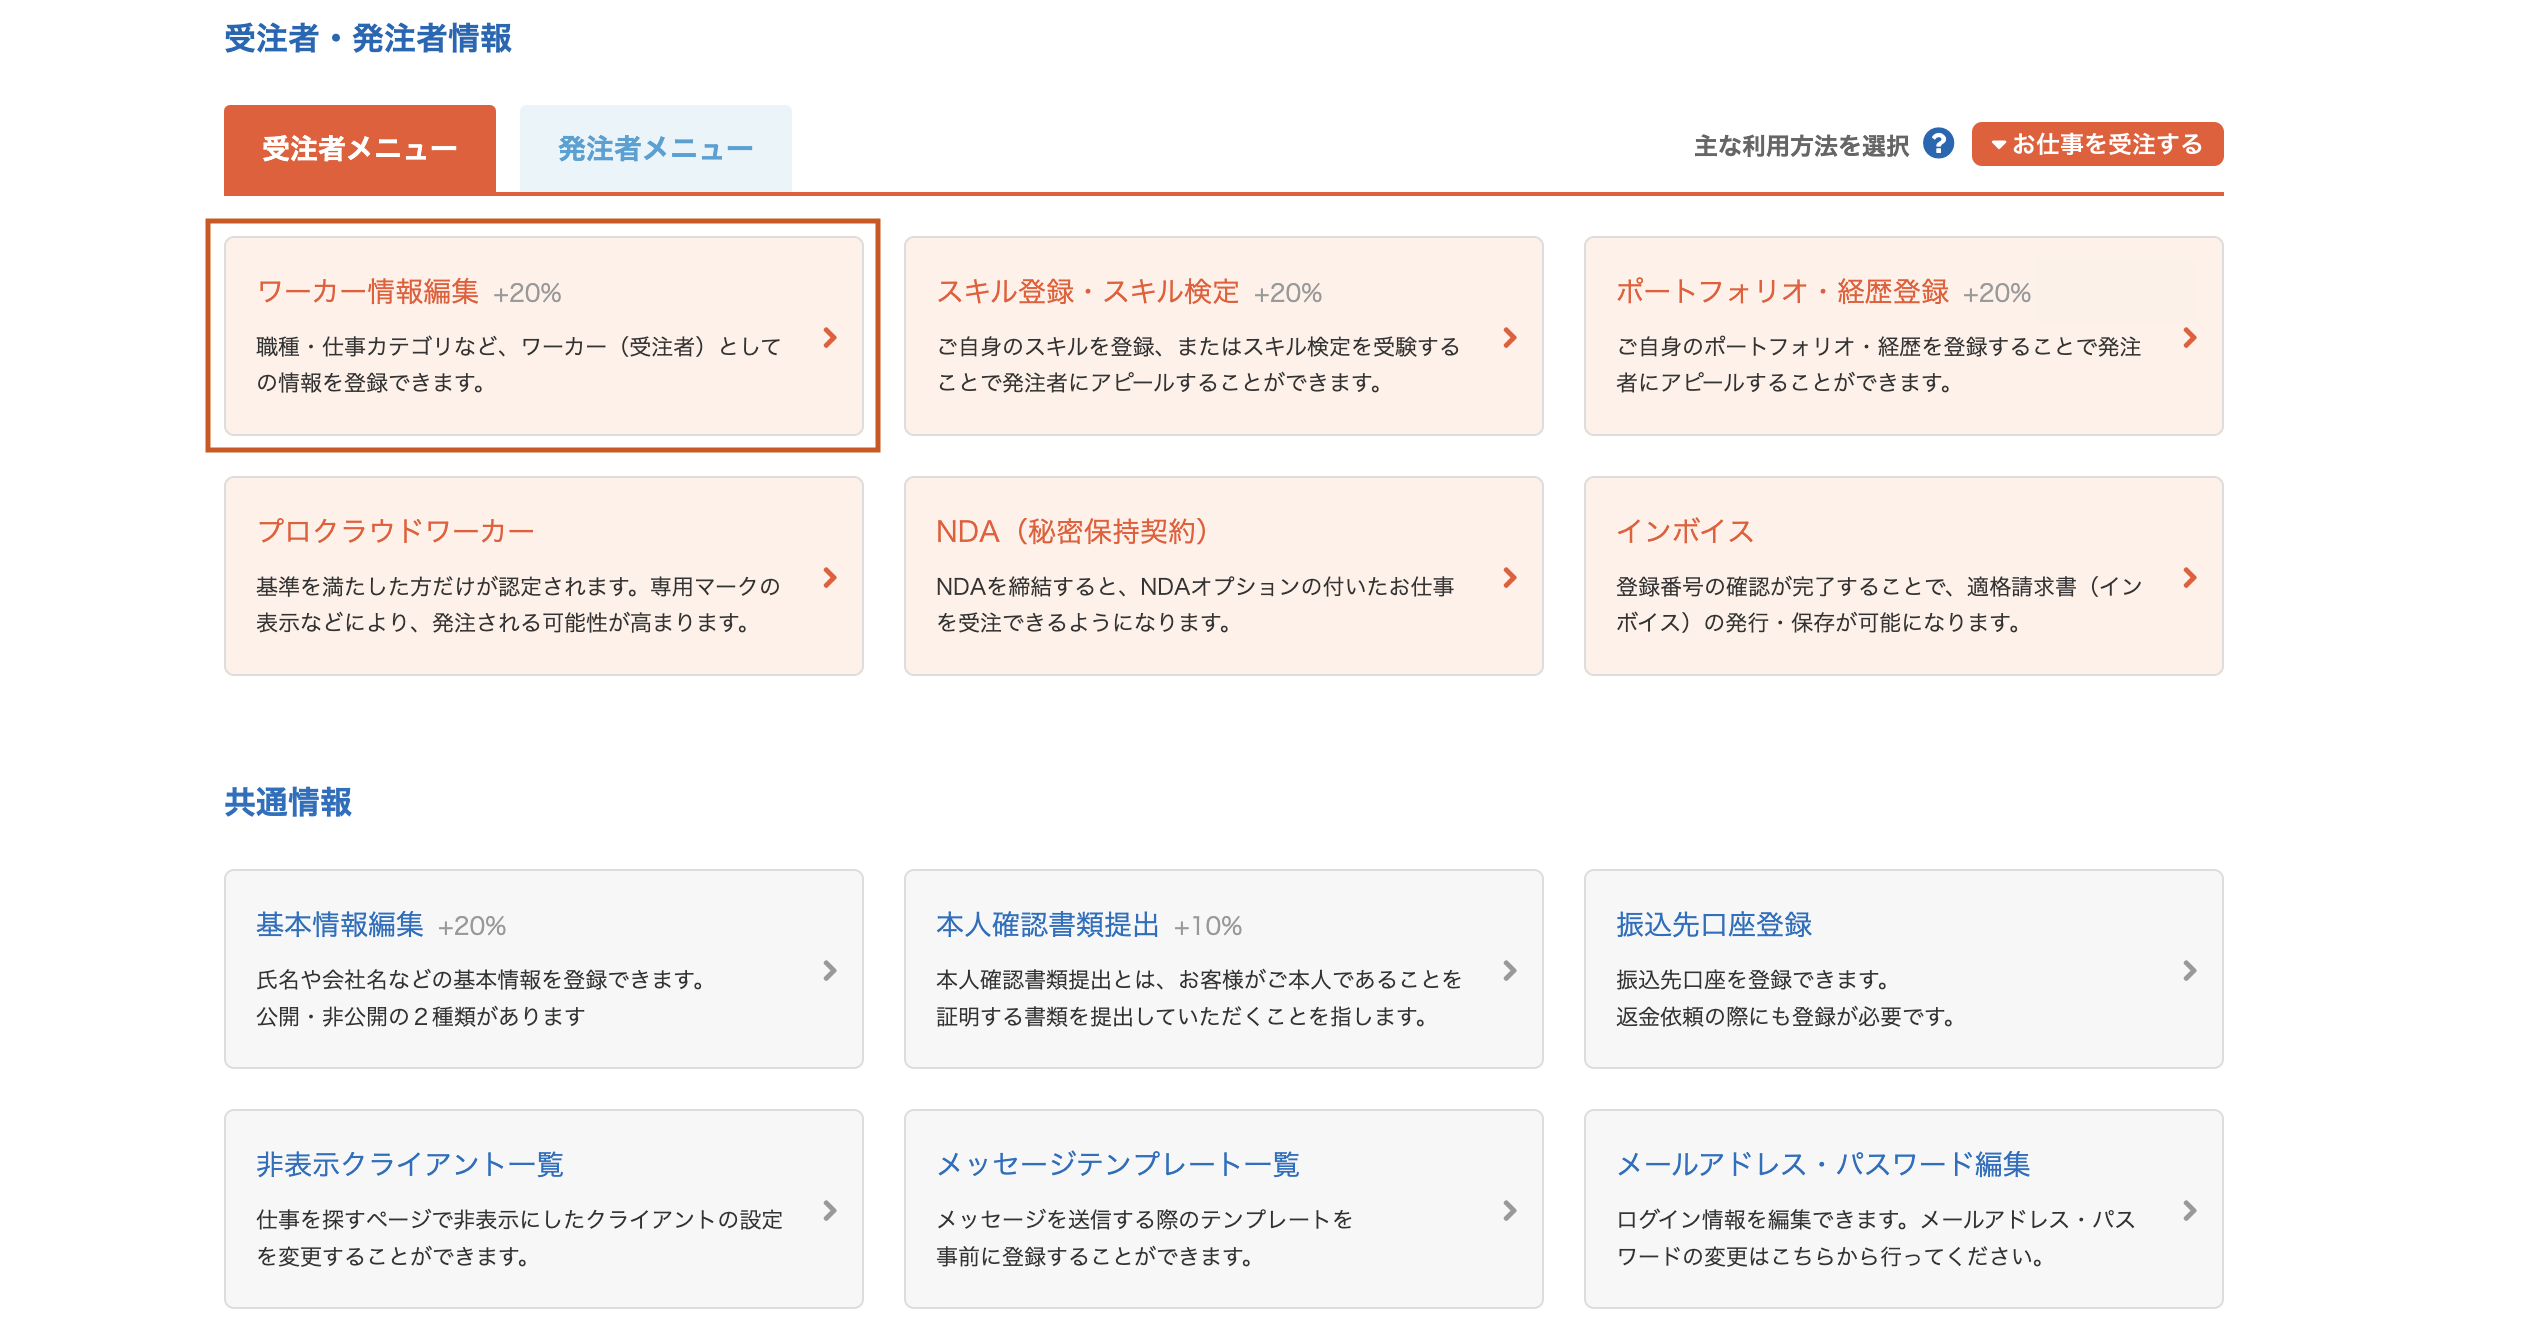Viewport: 2536px width, 1344px height.
Task: Open メッセージテンプレート一覧
Action: [1118, 1164]
